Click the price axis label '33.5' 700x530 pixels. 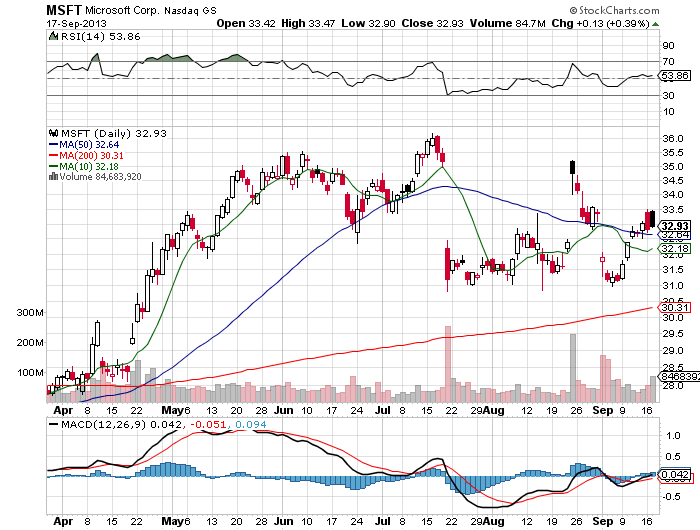coord(672,210)
